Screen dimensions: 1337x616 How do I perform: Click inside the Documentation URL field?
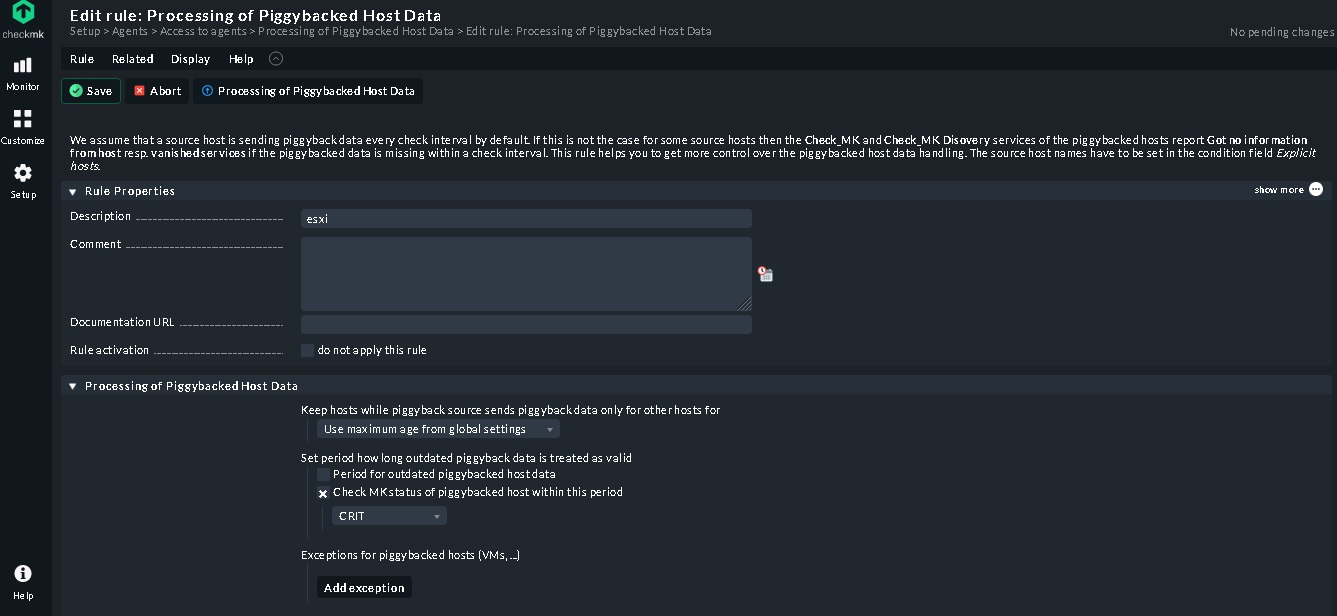coord(525,324)
